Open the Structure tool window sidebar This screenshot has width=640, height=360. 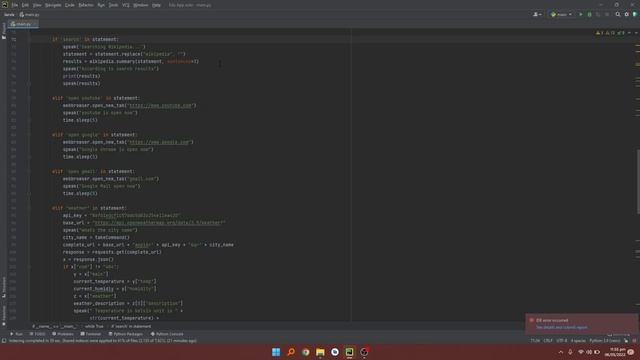(4, 287)
